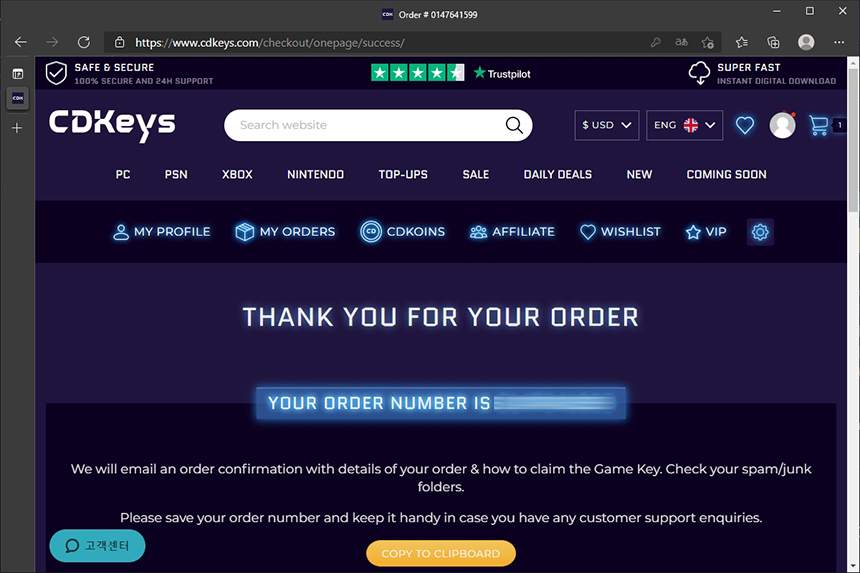This screenshot has height=573, width=860.
Task: Open the shopping cart icon
Action: (819, 126)
